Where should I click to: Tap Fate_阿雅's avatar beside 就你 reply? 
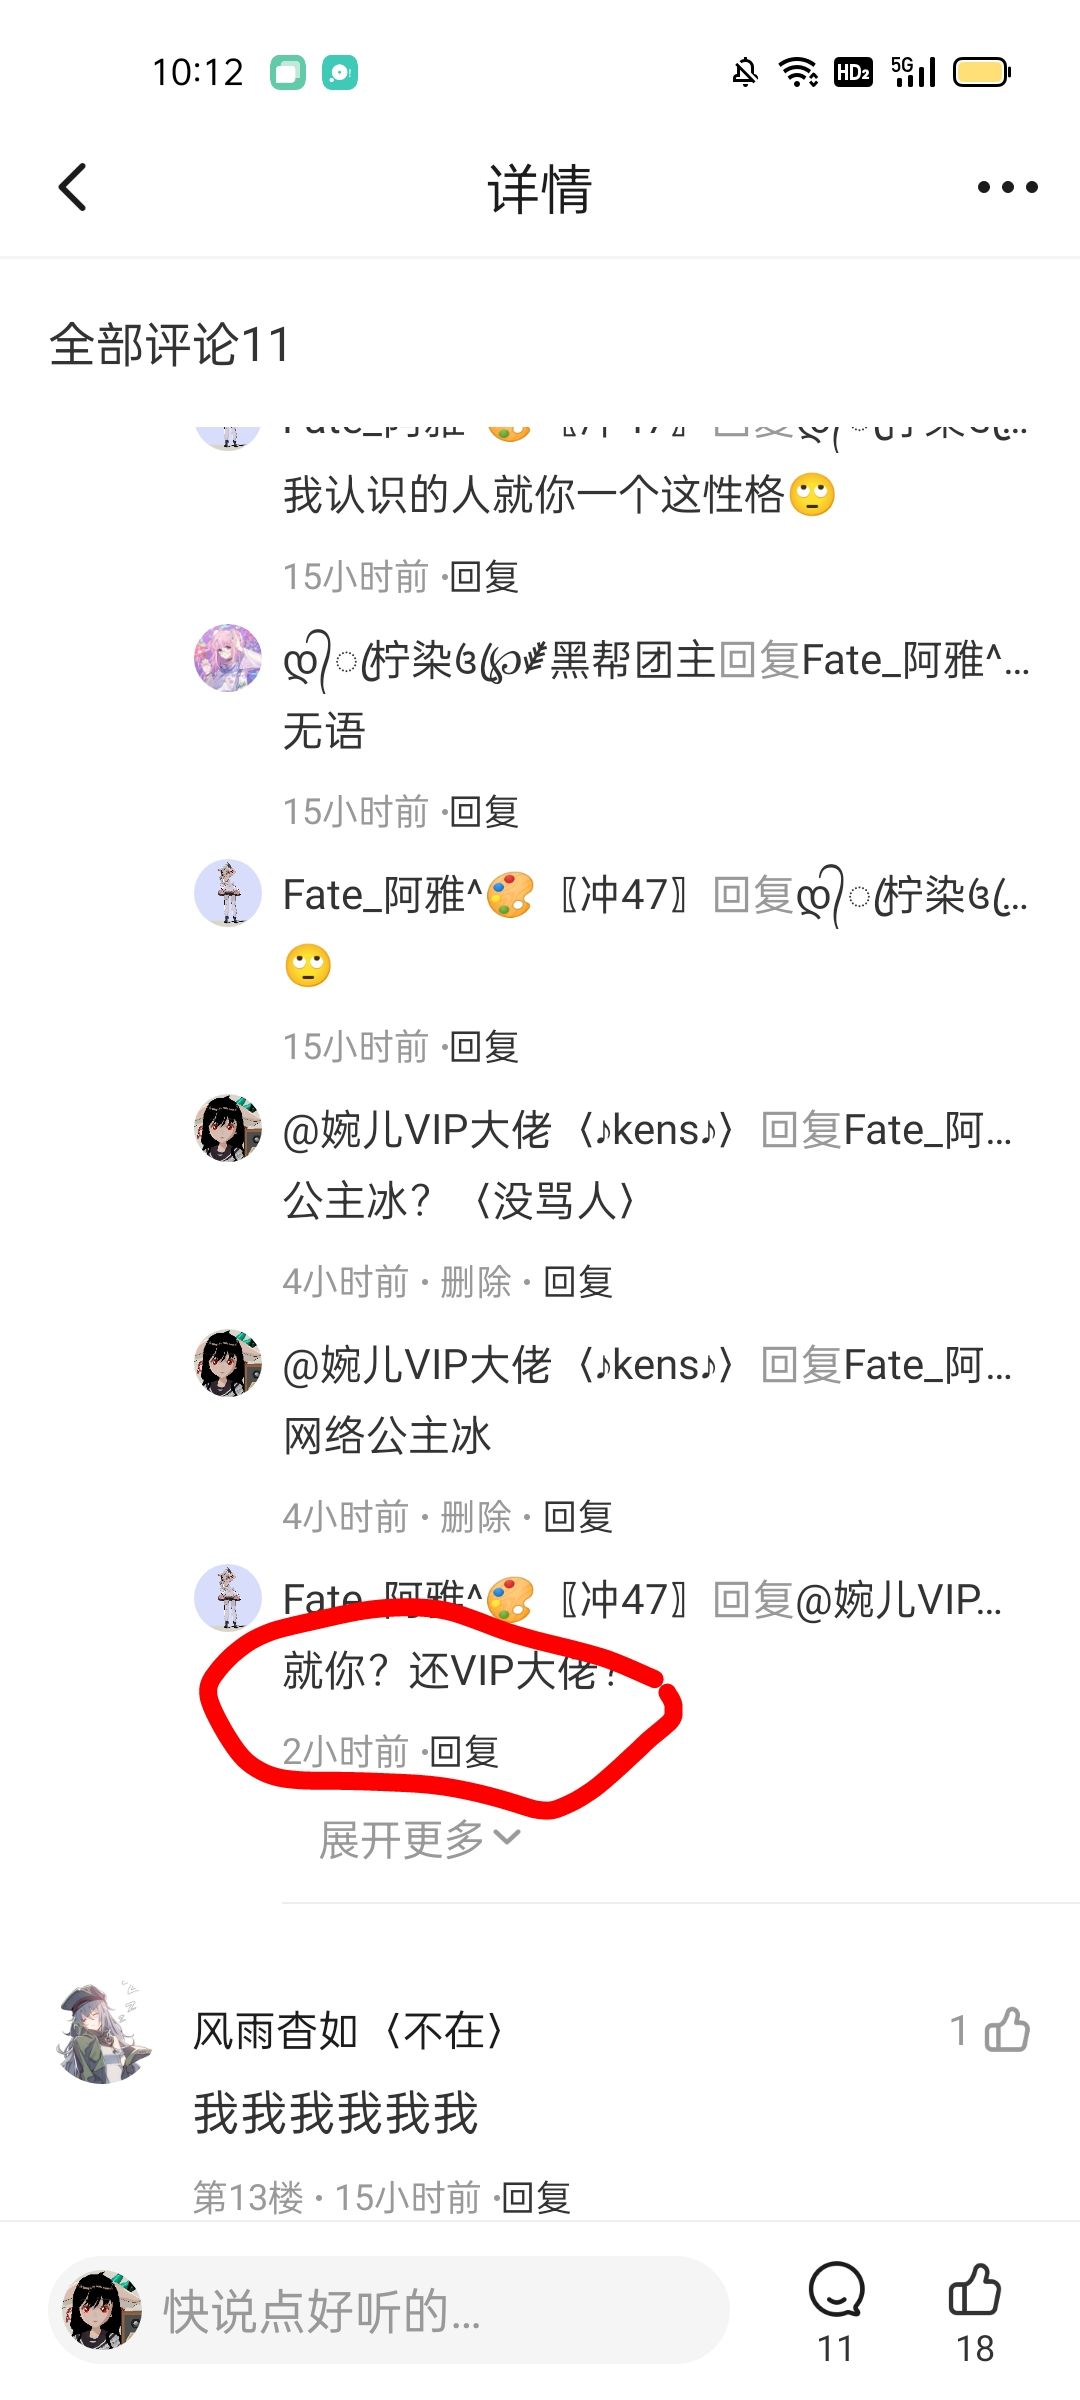pos(228,1598)
